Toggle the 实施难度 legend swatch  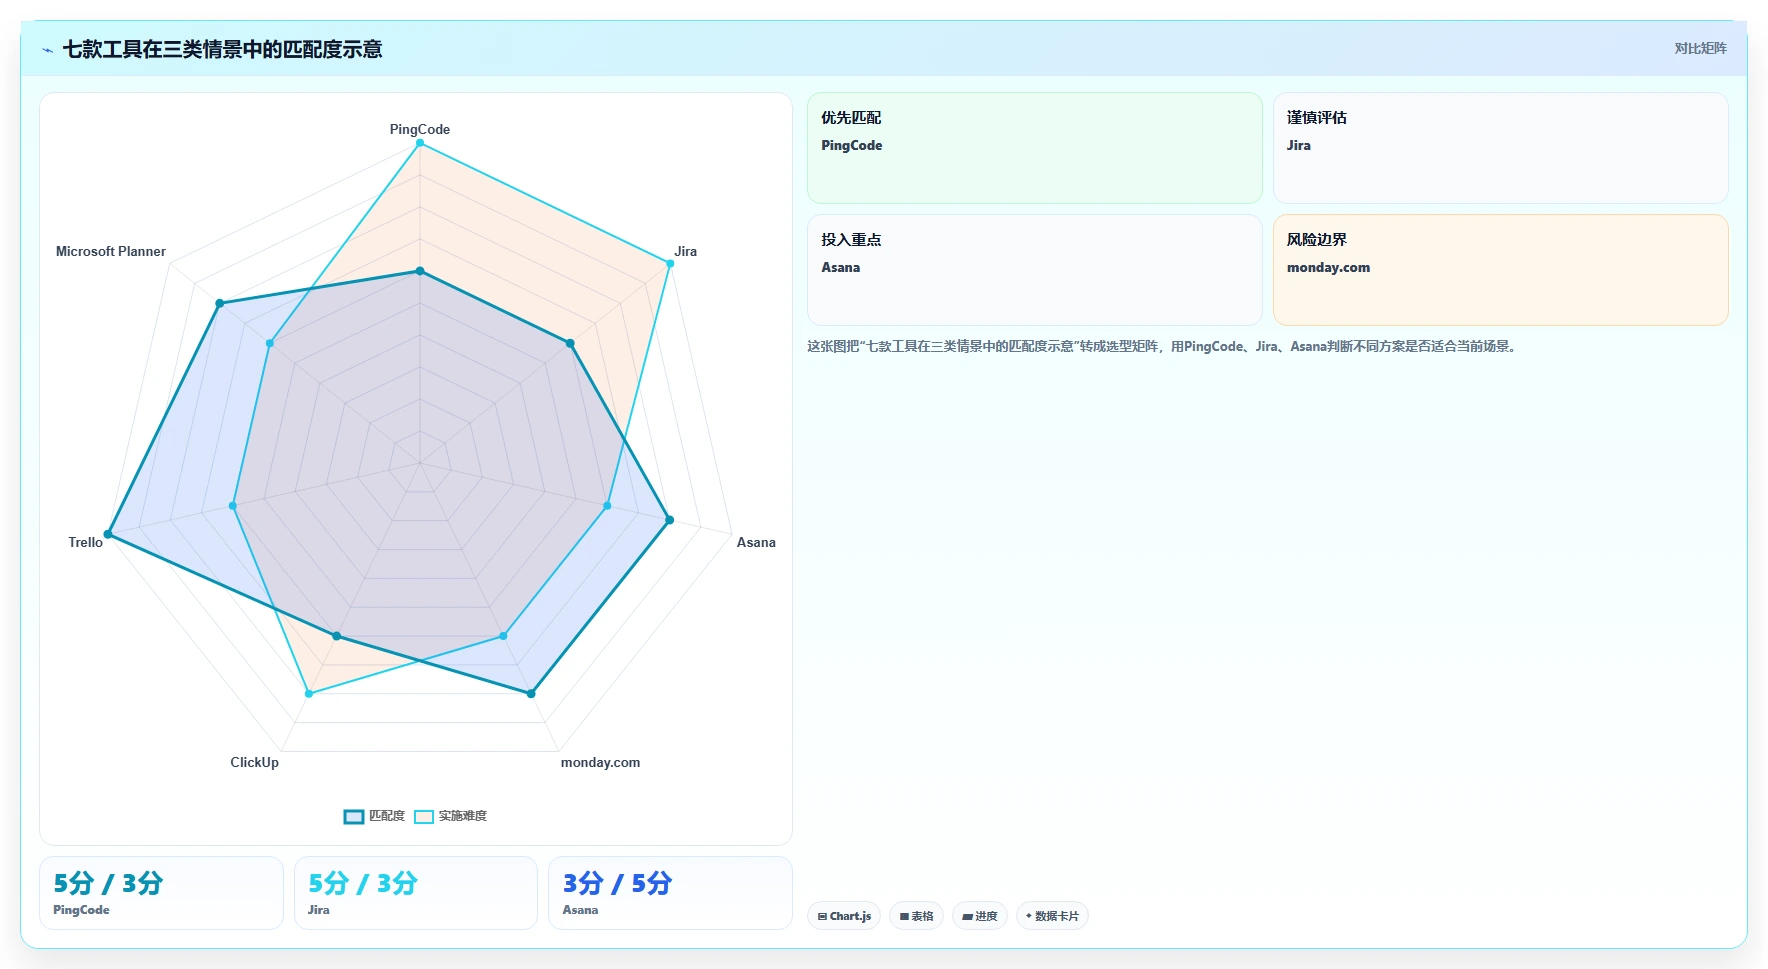pyautogui.click(x=424, y=817)
